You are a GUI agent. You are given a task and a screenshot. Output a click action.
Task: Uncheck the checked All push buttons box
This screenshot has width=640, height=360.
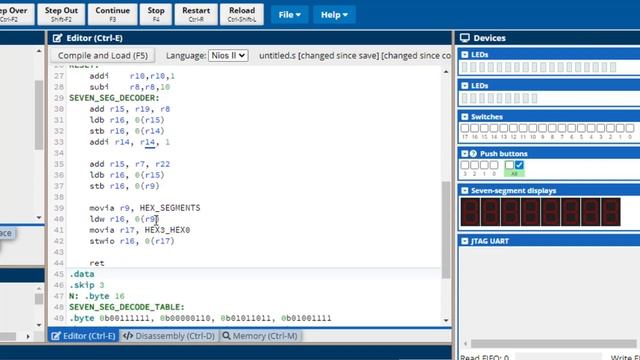tap(519, 165)
